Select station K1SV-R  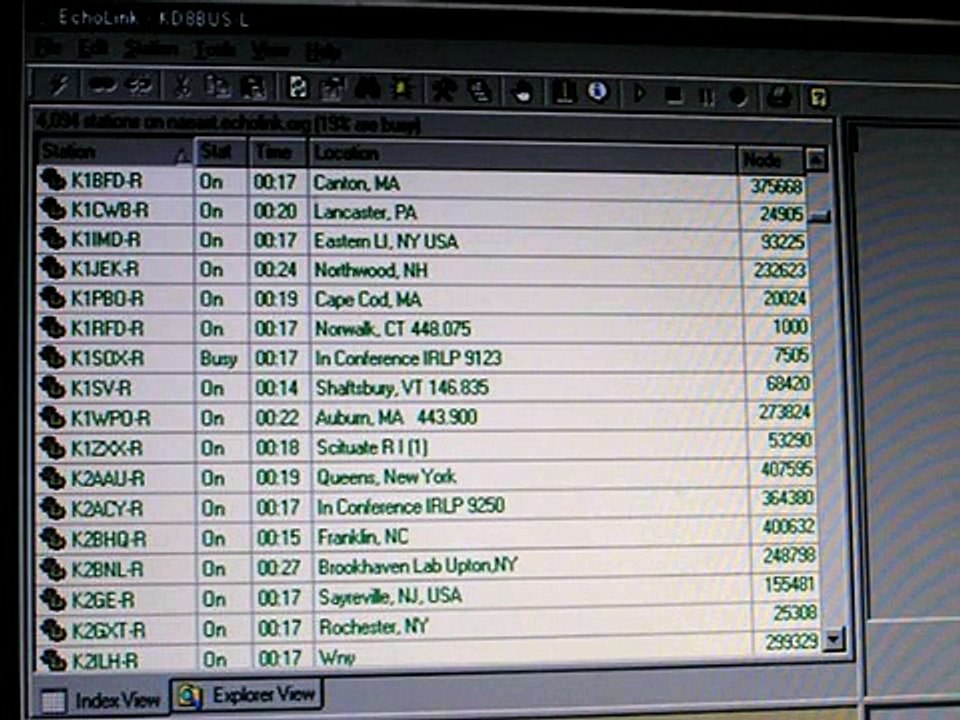click(101, 388)
